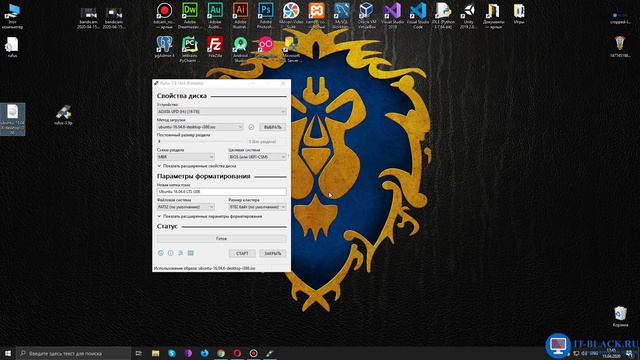Select the Игры folder desktop icon
640x360 pixels.
click(x=519, y=13)
